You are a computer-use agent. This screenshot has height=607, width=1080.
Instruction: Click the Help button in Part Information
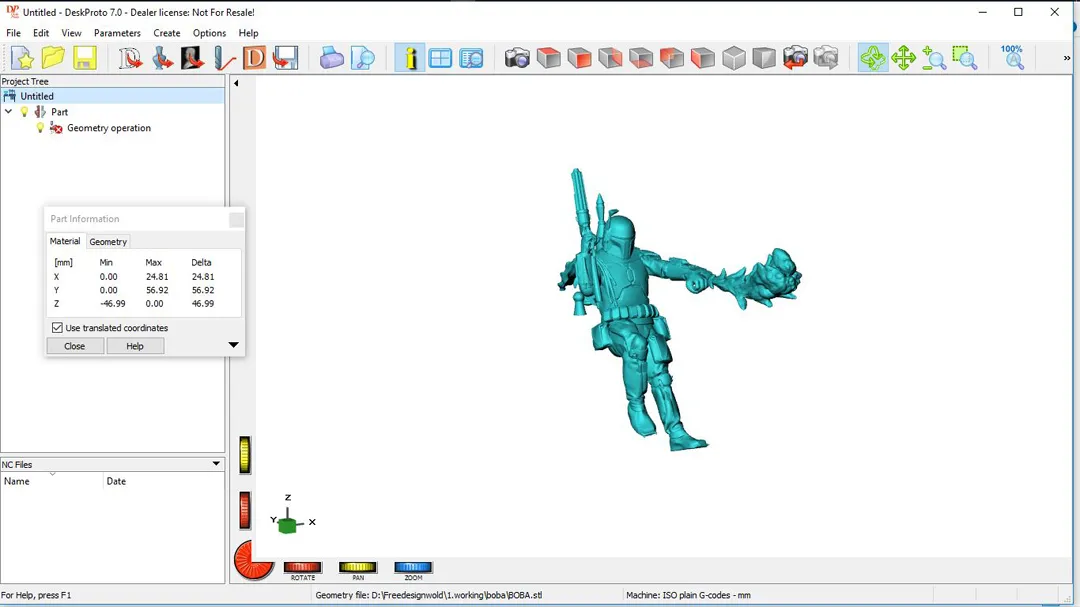click(x=135, y=346)
